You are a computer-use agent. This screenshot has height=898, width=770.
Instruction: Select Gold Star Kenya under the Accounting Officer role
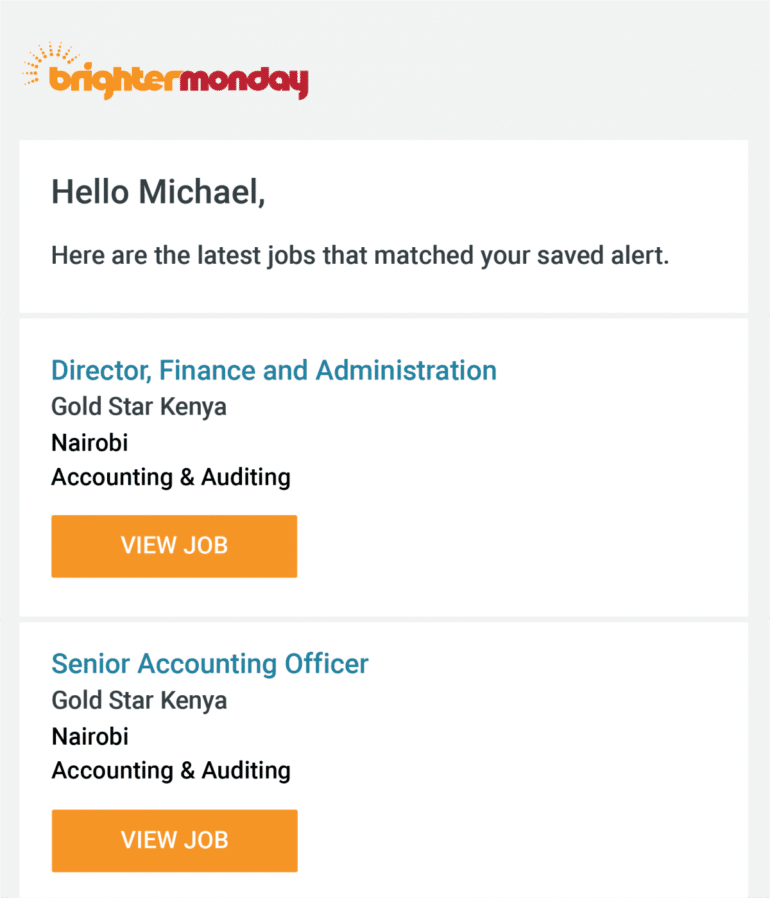click(138, 700)
